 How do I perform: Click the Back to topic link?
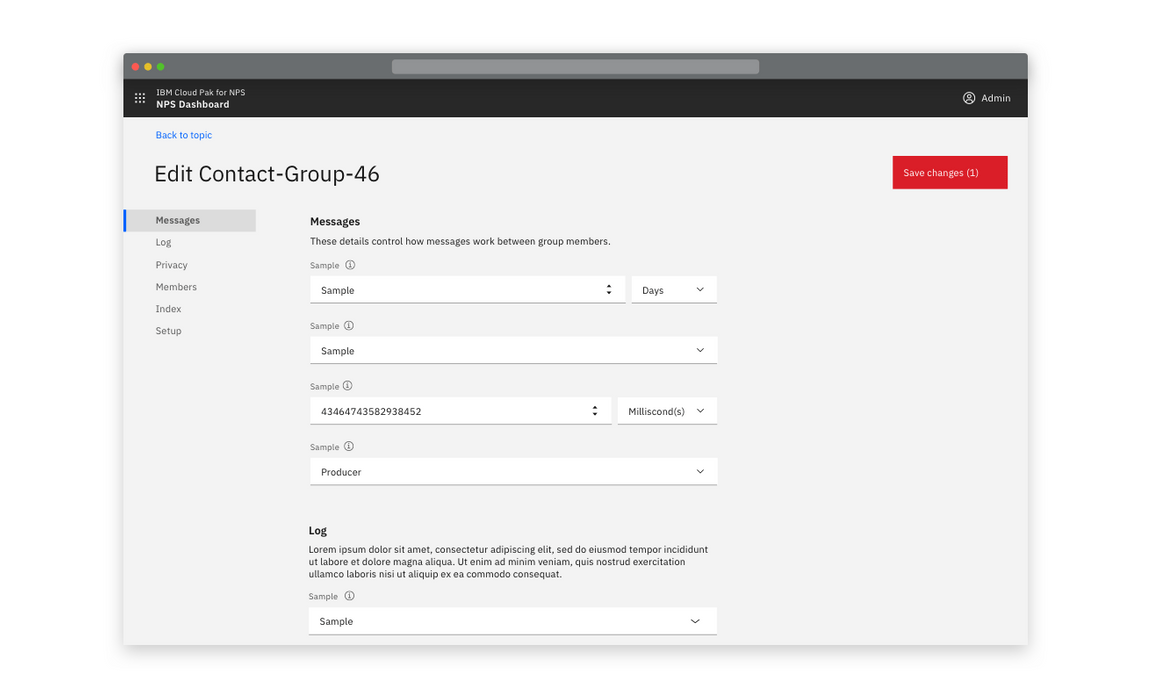183,134
